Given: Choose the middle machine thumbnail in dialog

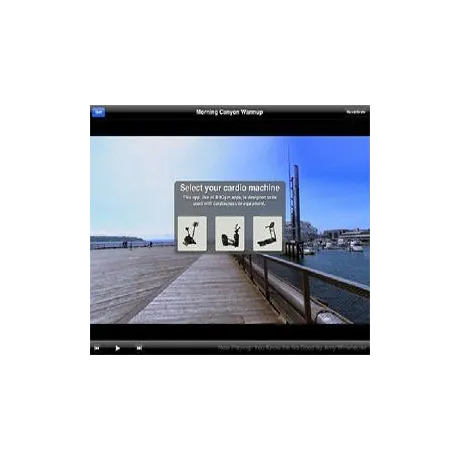Looking at the screenshot, I should pos(230,234).
